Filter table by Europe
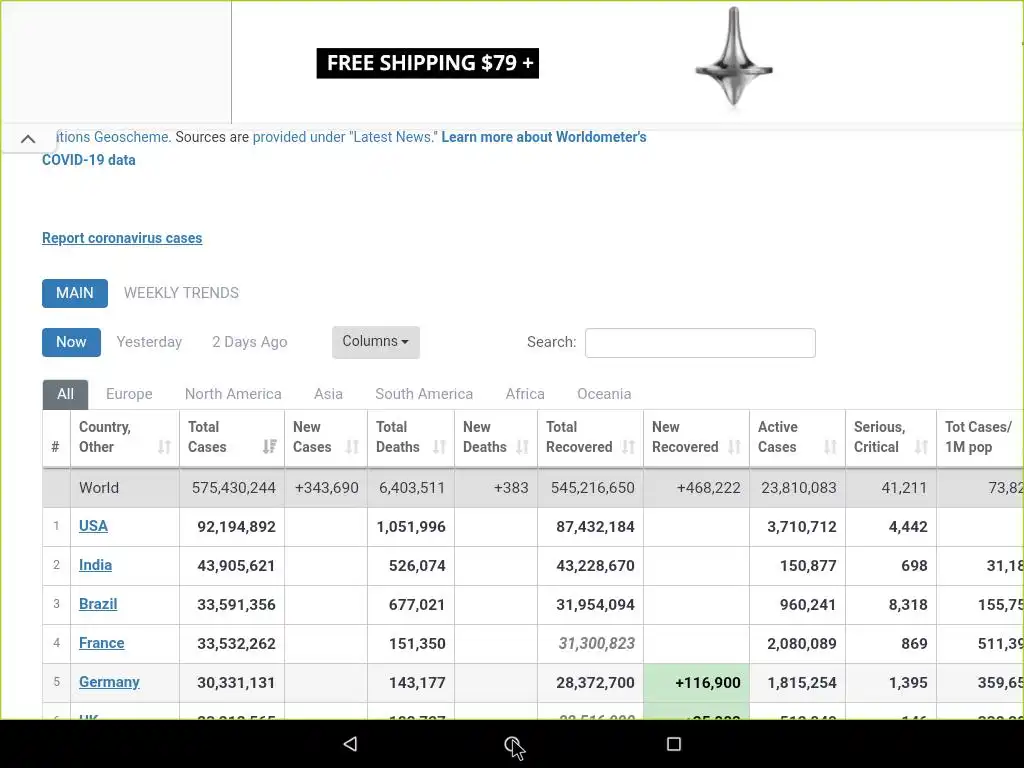This screenshot has width=1024, height=768. tap(129, 394)
